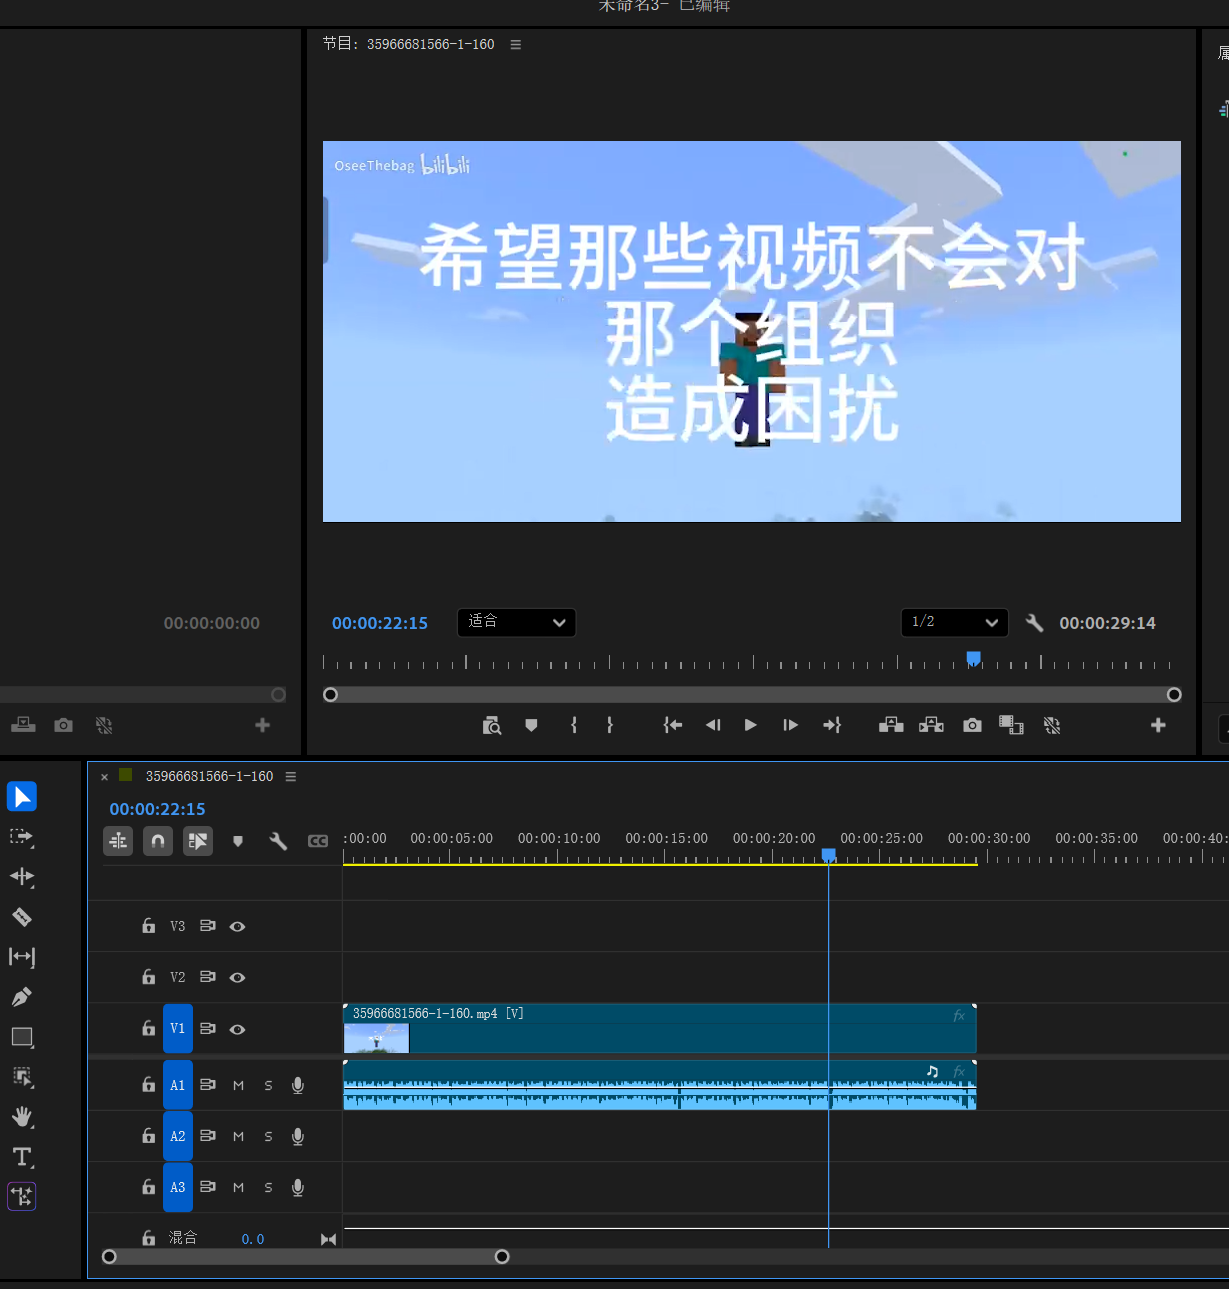Click Go to Out Point button

pyautogui.click(x=832, y=725)
